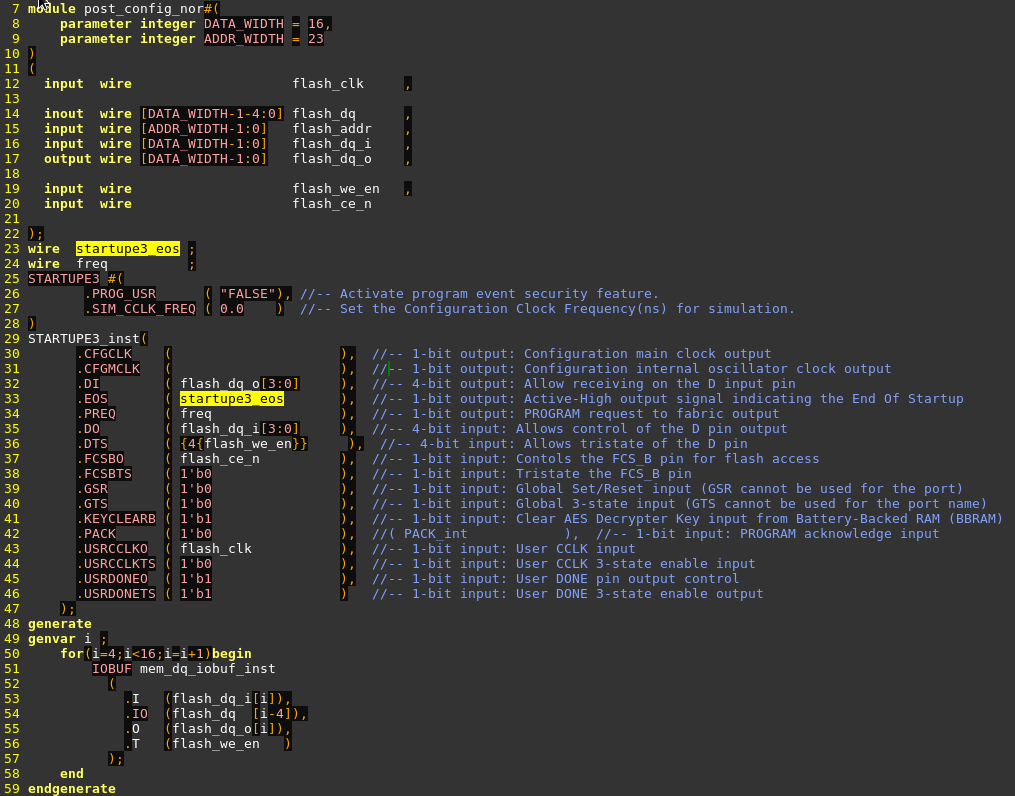This screenshot has width=1015, height=796.
Task: Click "begin" keyword on line 50
Action: [x=232, y=654]
